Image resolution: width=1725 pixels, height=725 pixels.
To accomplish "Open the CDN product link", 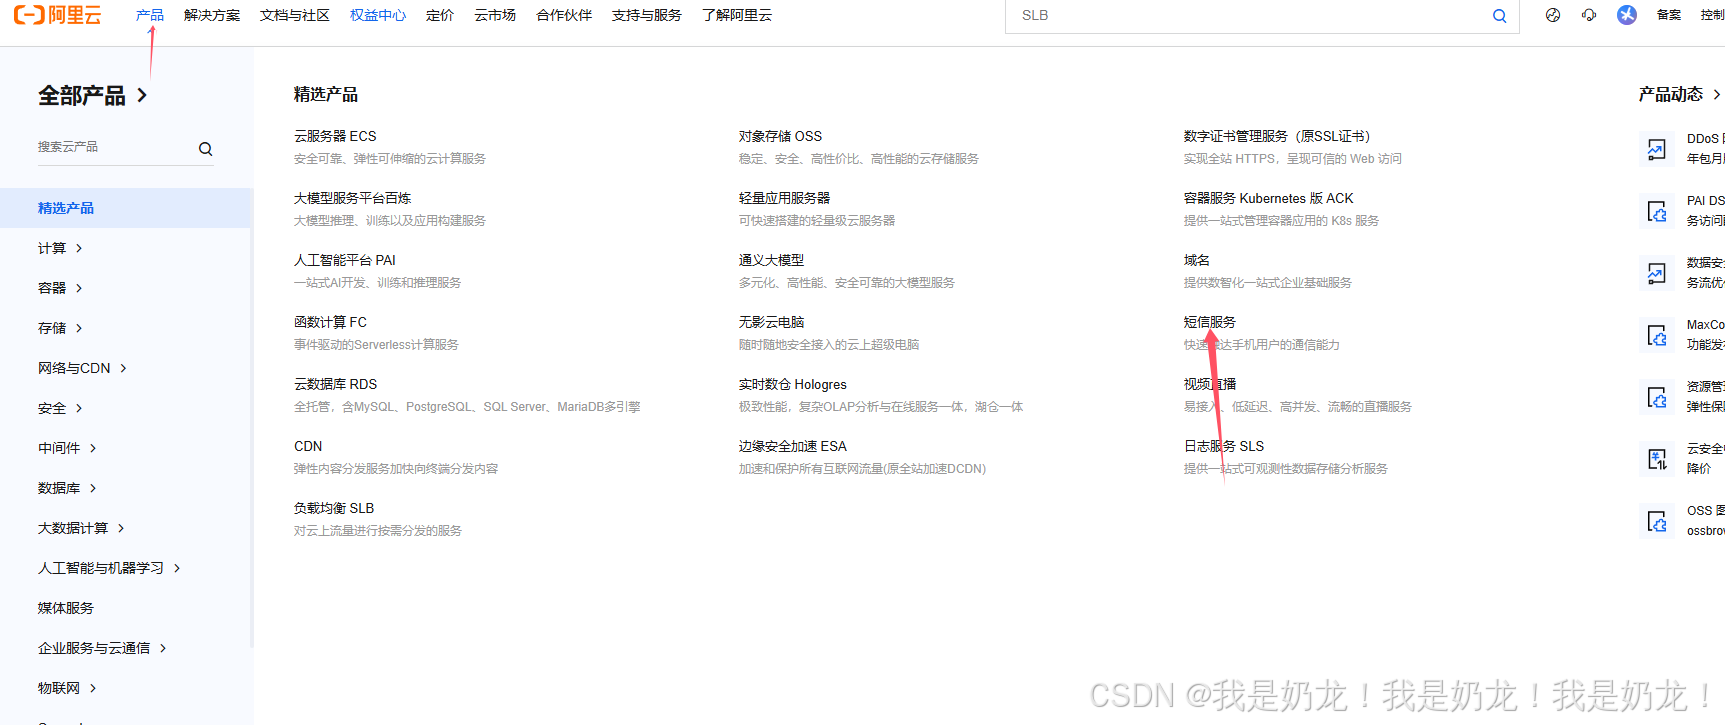I will (308, 446).
